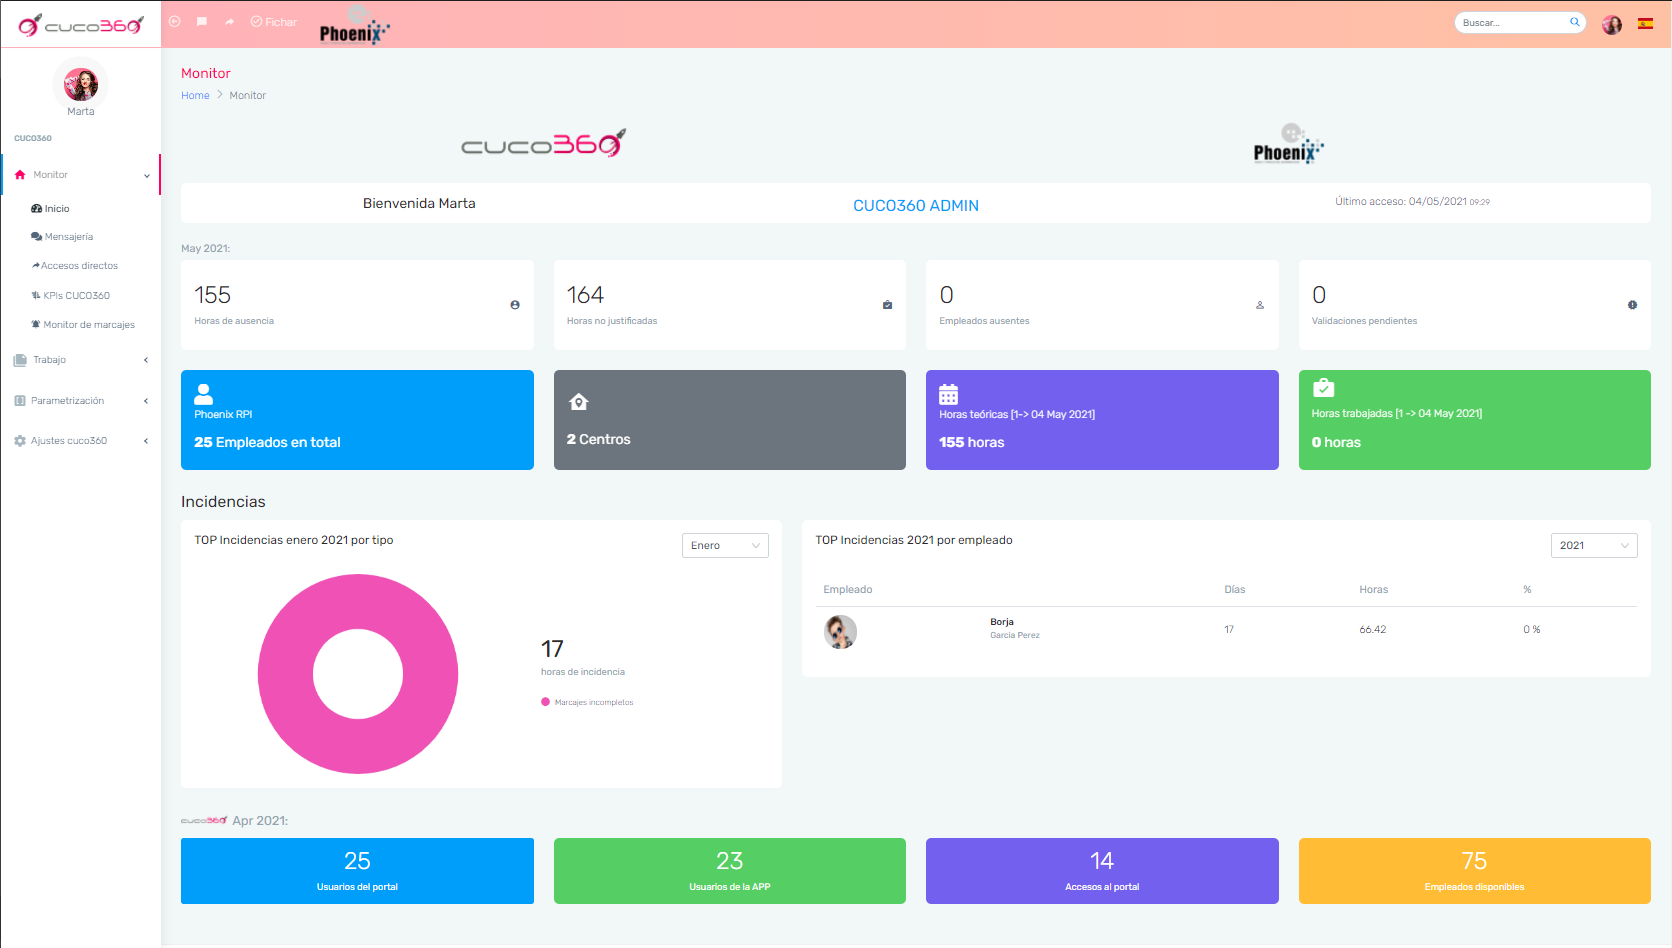Open the Enero month dropdown

pyautogui.click(x=725, y=545)
